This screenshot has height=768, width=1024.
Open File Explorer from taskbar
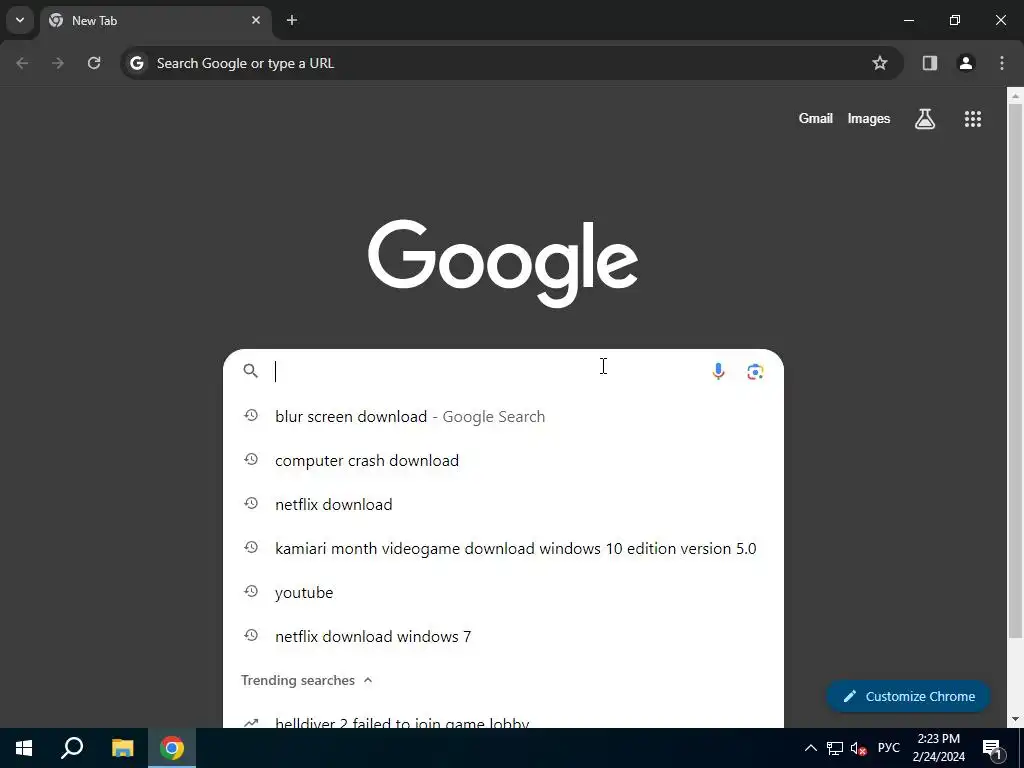tap(122, 748)
